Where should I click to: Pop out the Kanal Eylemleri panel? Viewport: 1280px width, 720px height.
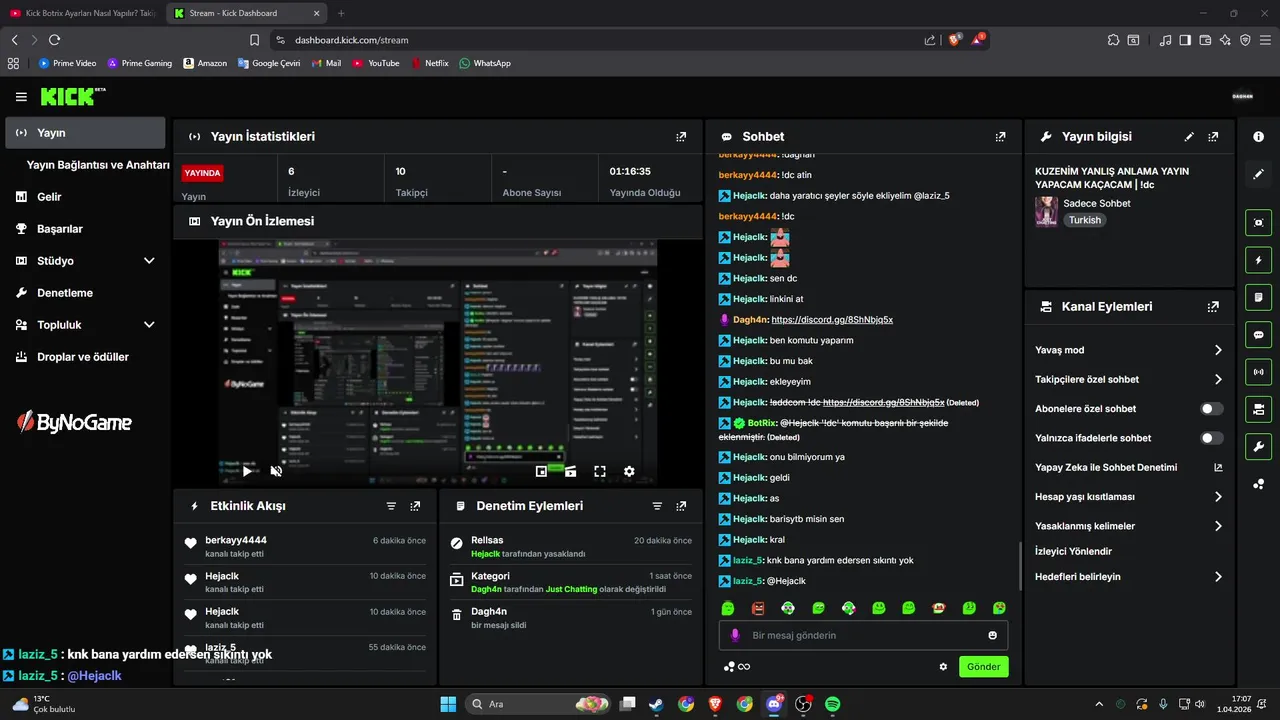pyautogui.click(x=1213, y=307)
